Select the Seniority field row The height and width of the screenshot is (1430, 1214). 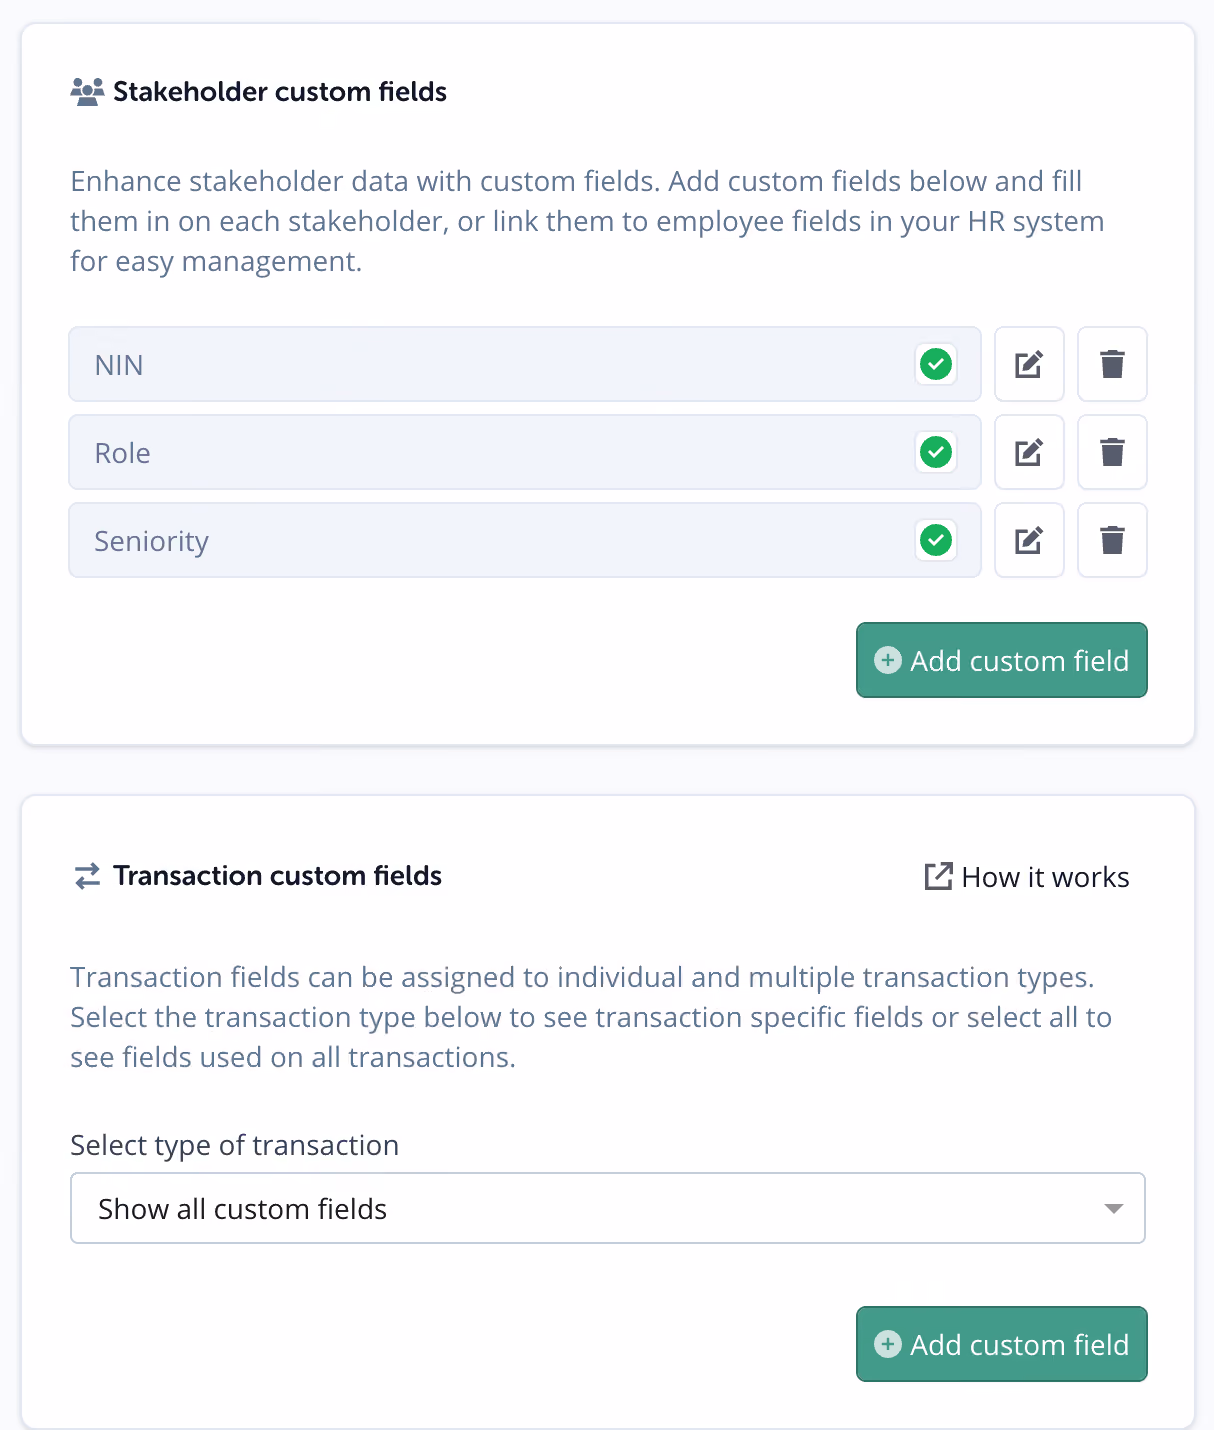pyautogui.click(x=525, y=540)
